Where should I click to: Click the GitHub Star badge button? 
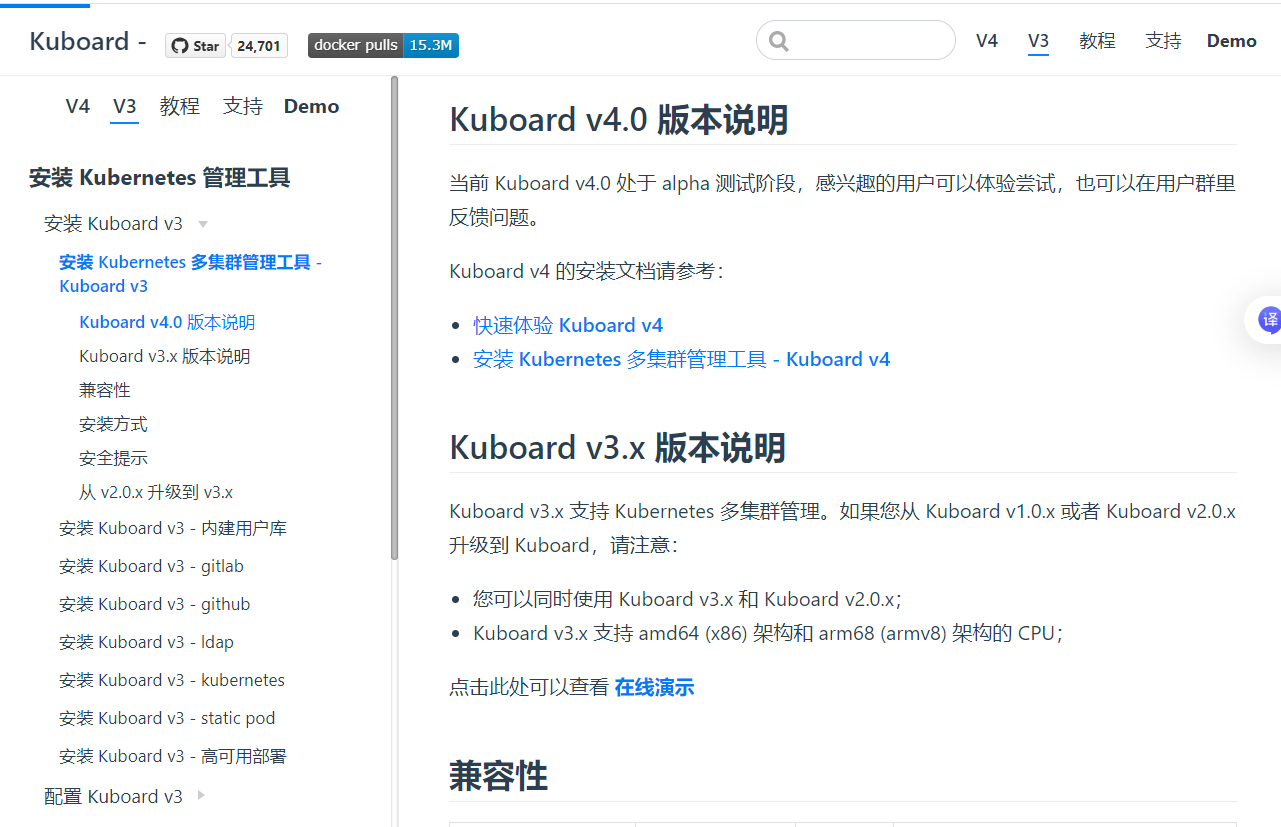click(x=195, y=45)
